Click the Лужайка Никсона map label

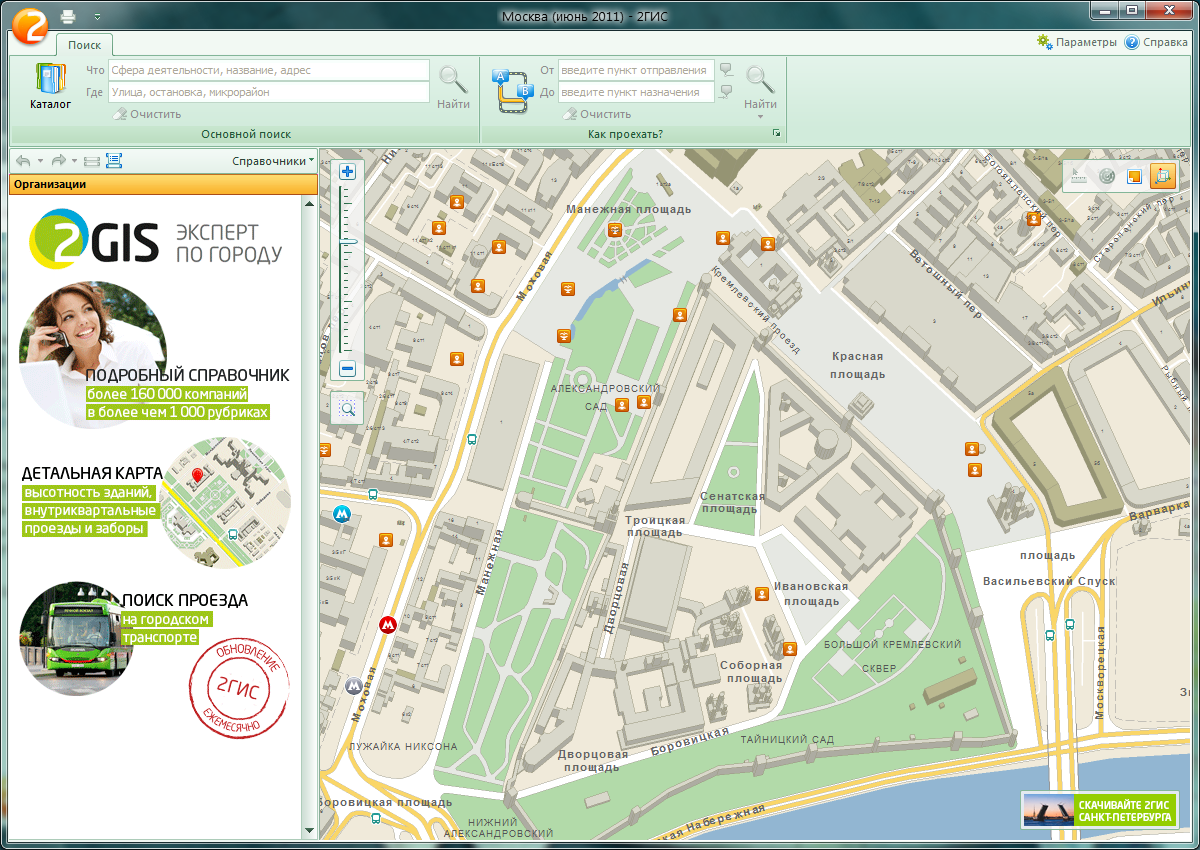click(x=403, y=747)
